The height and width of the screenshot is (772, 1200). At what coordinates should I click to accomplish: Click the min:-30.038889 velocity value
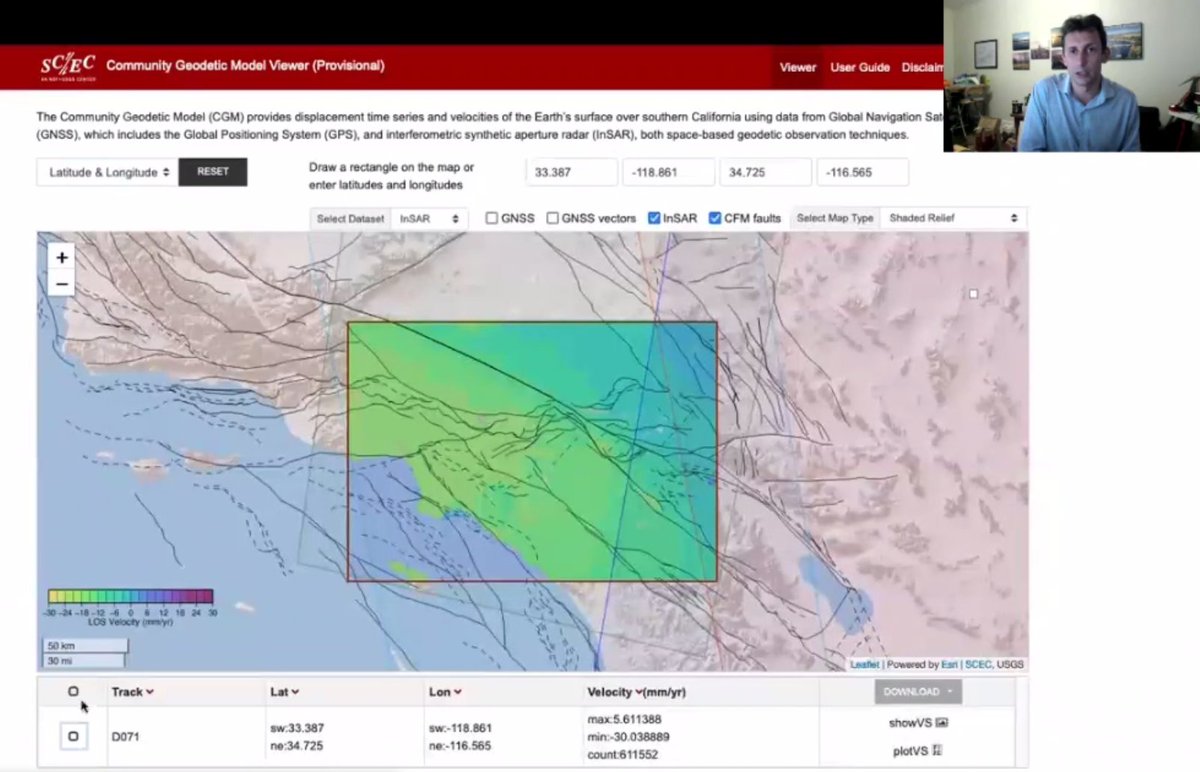click(628, 736)
